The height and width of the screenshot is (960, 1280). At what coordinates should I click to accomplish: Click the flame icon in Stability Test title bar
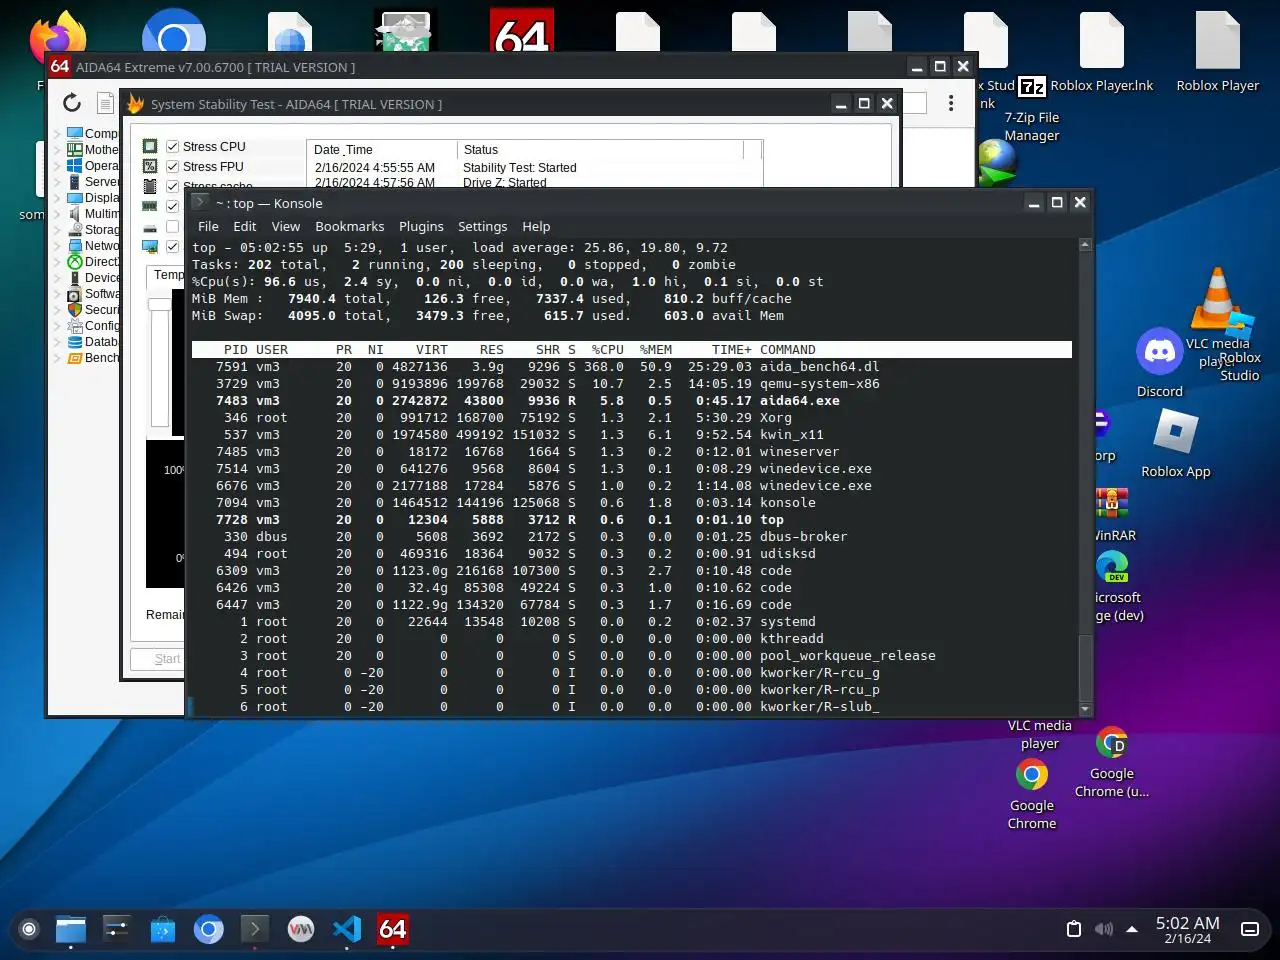pyautogui.click(x=136, y=104)
